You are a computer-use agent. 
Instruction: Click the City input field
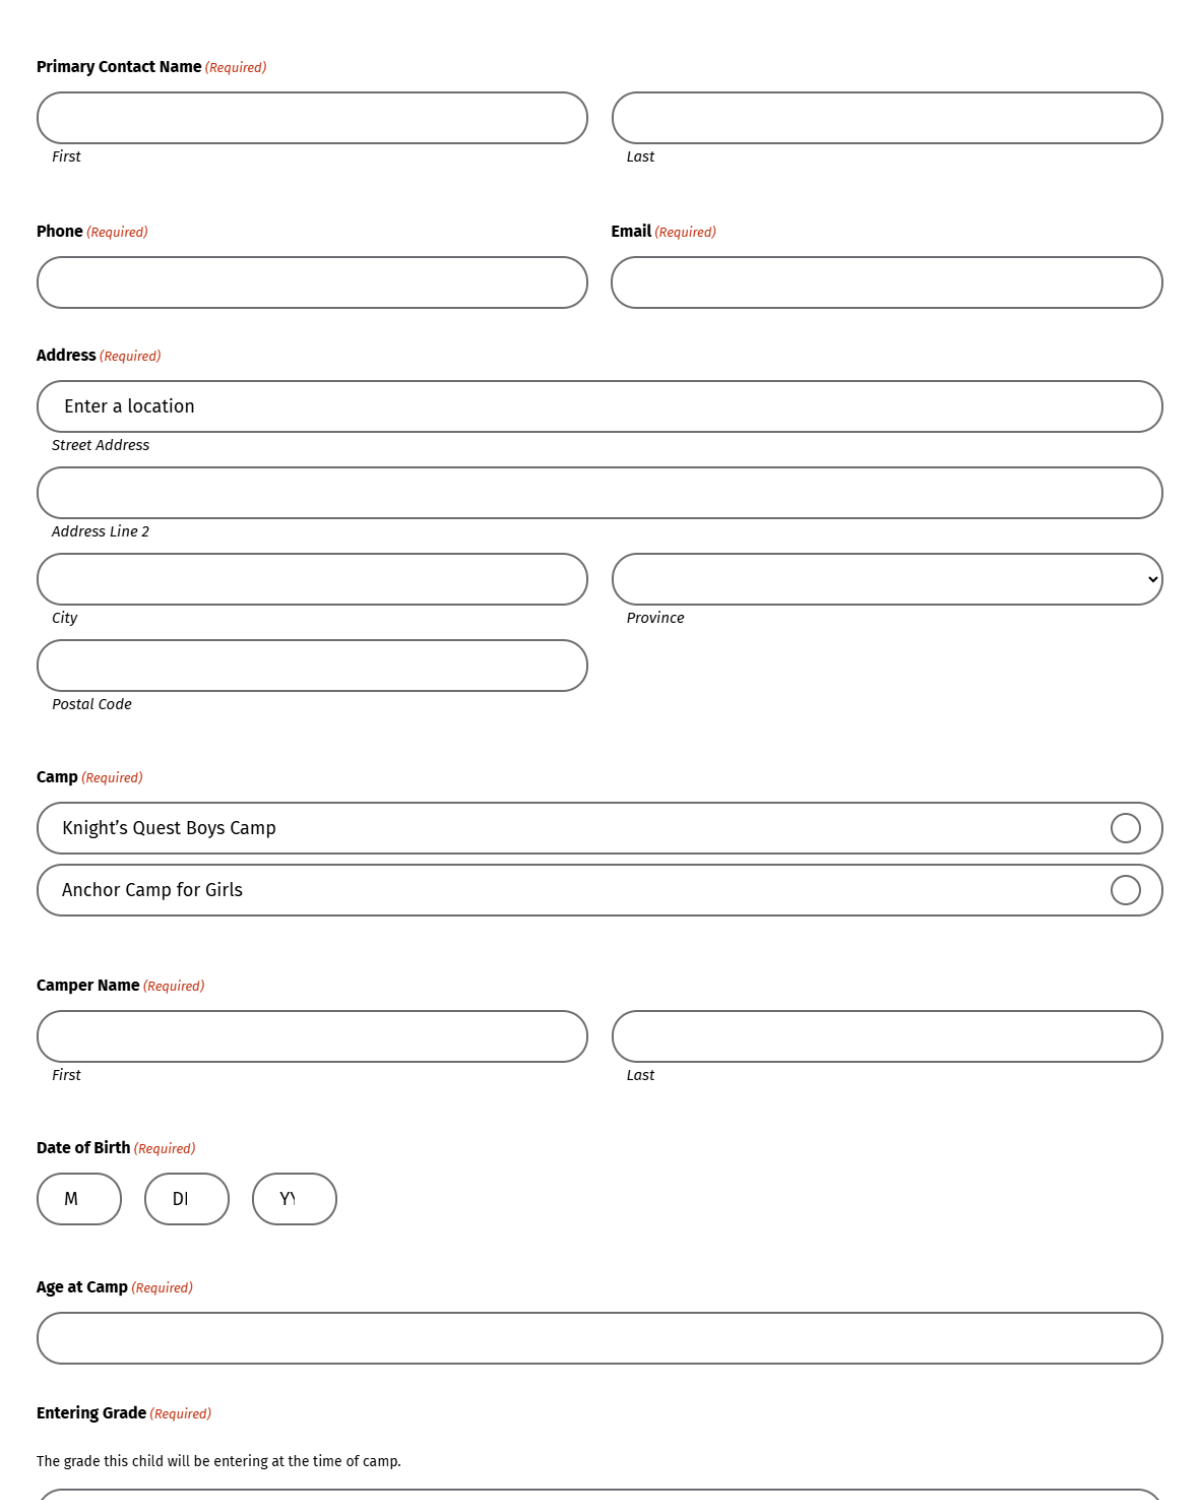pyautogui.click(x=312, y=579)
